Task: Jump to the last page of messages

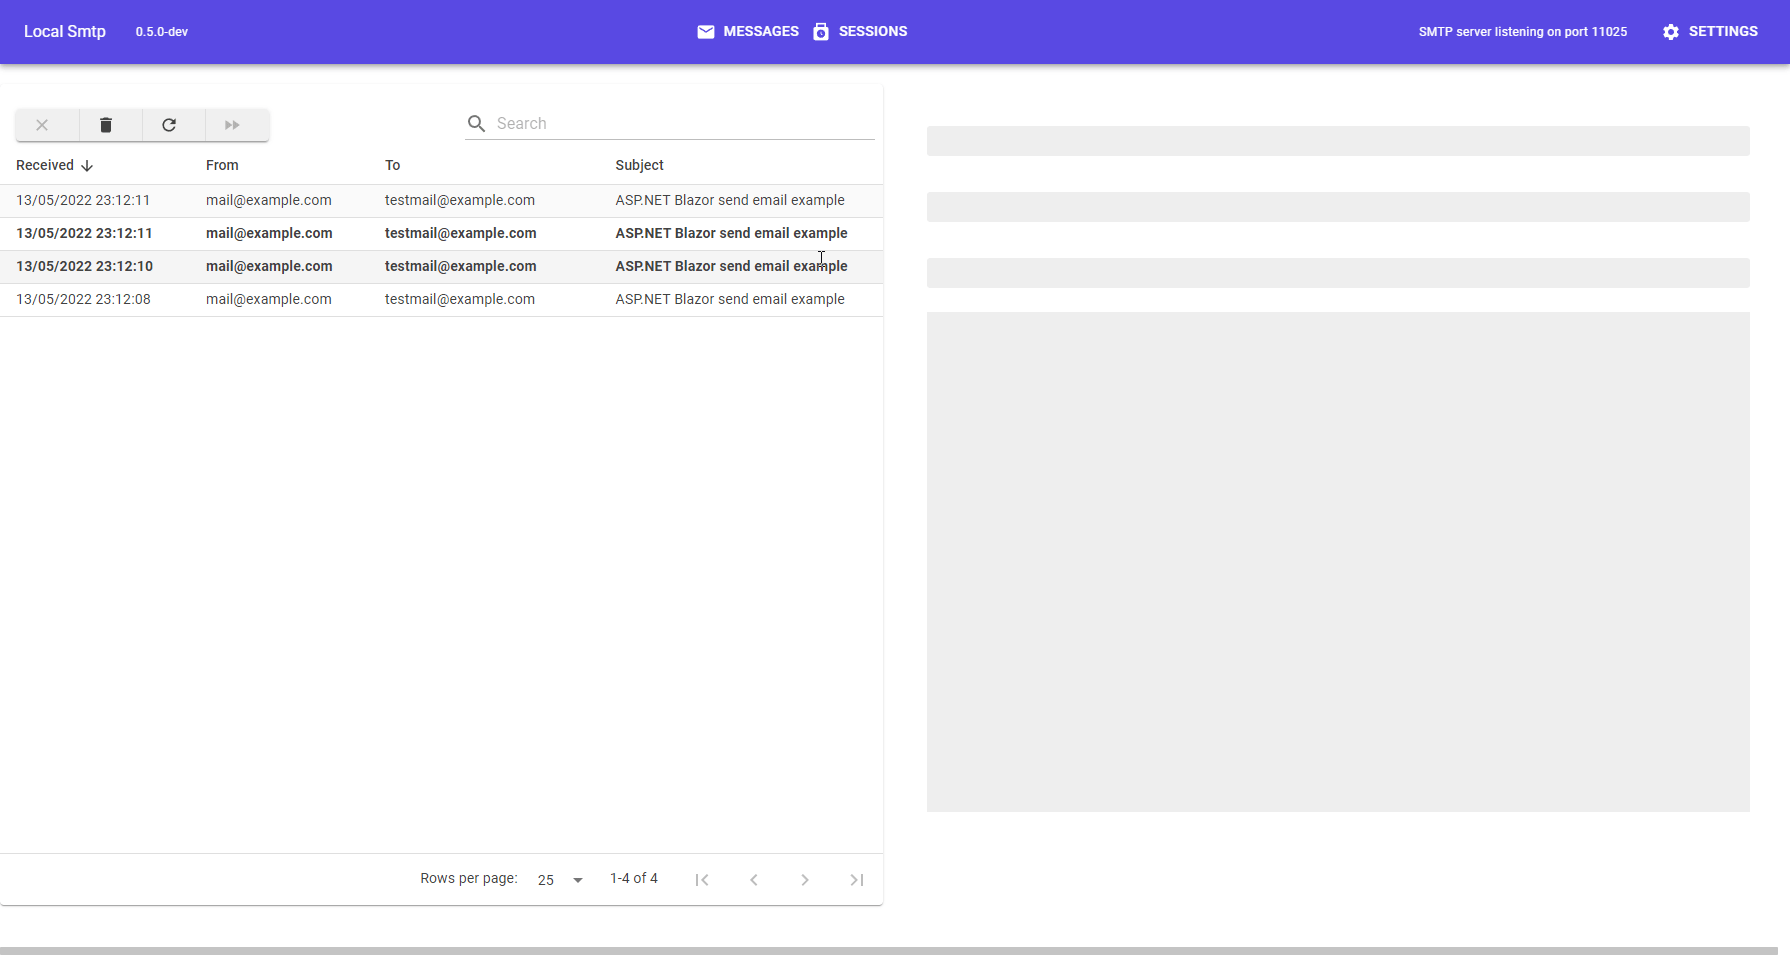Action: click(x=856, y=879)
